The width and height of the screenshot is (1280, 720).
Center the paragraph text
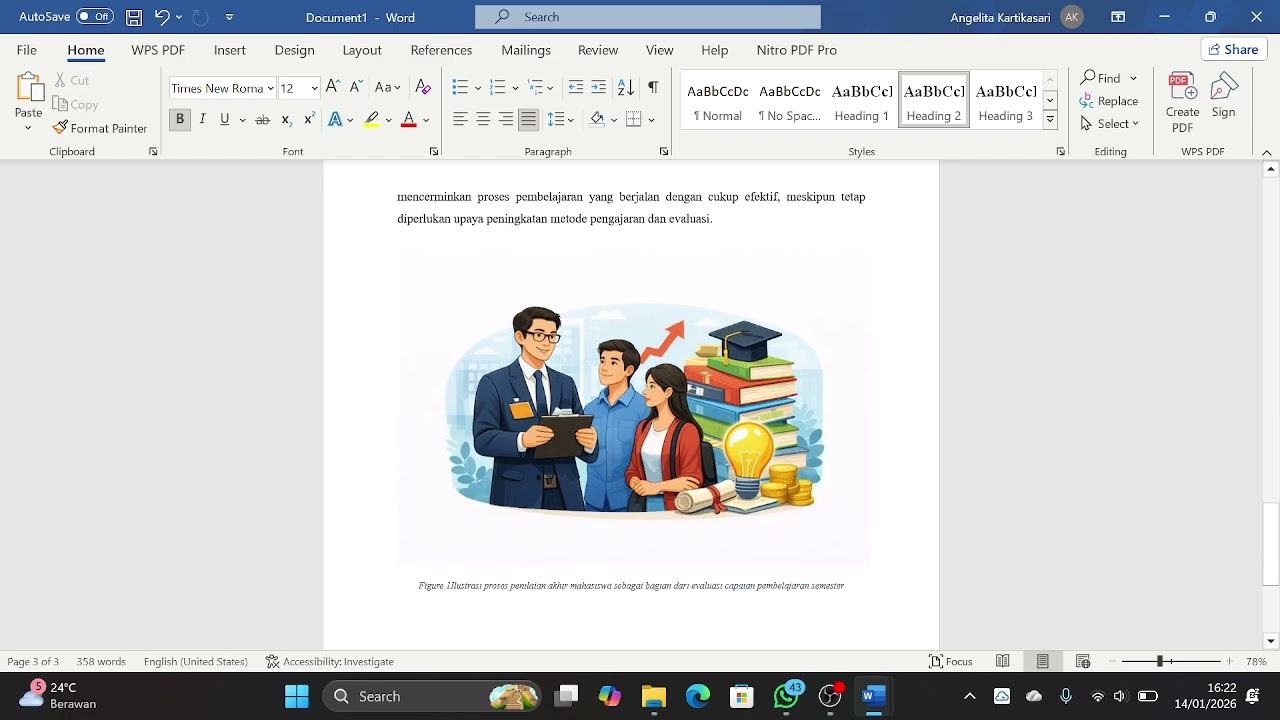(483, 119)
